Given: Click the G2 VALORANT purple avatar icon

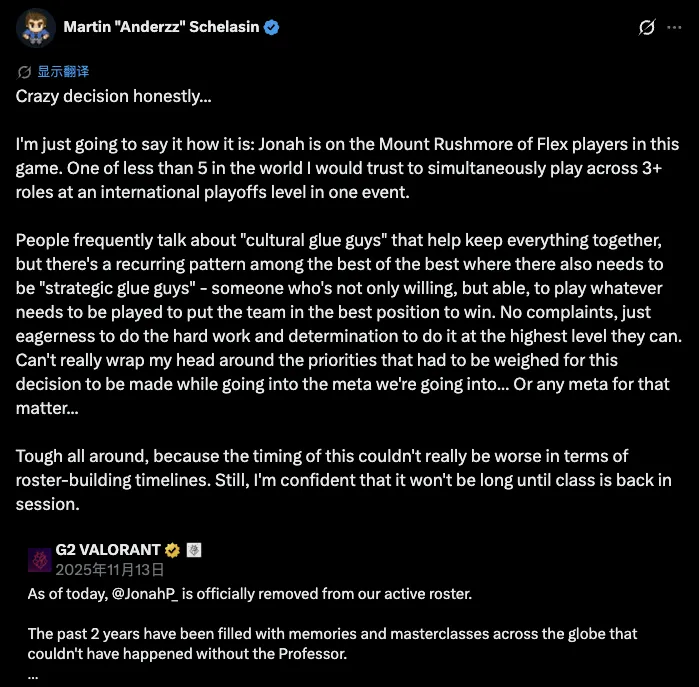Looking at the screenshot, I should coord(38,559).
